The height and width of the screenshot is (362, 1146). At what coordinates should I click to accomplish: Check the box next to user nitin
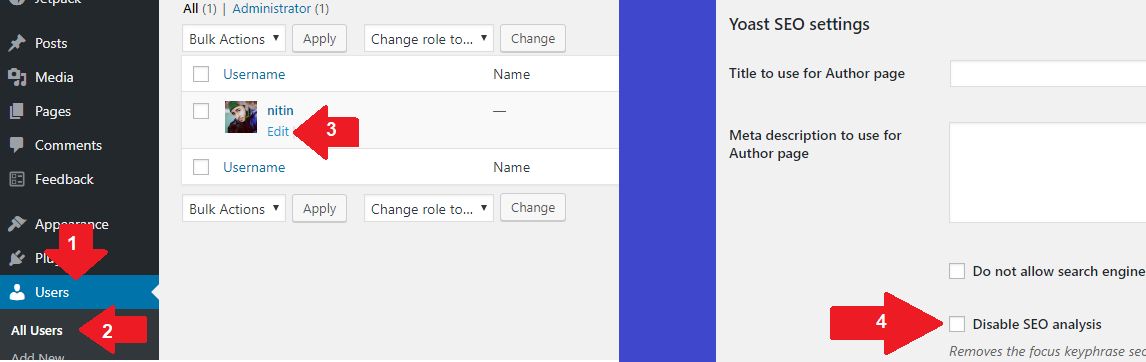(201, 111)
